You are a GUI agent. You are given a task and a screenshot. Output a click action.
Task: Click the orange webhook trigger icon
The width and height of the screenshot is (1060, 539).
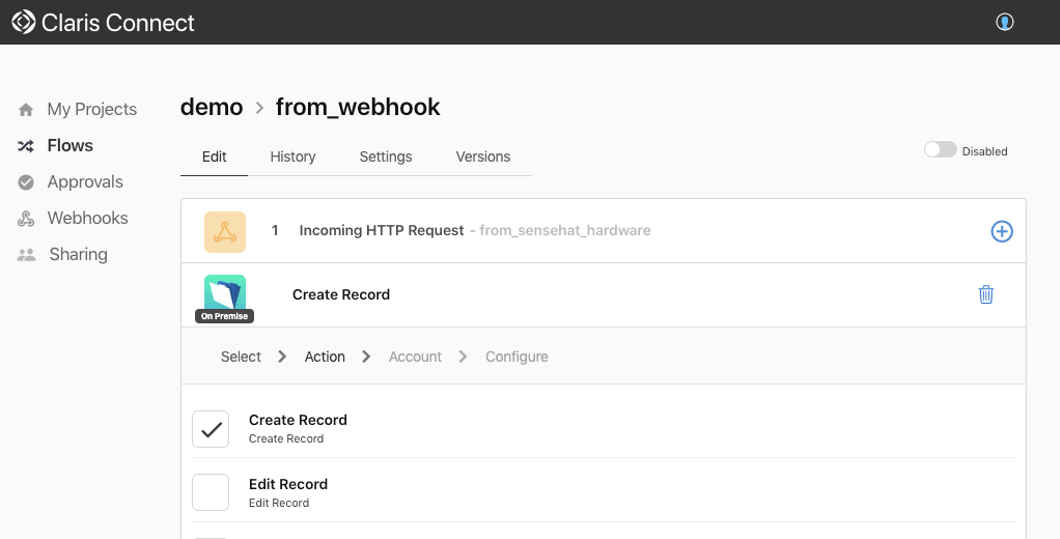225,232
